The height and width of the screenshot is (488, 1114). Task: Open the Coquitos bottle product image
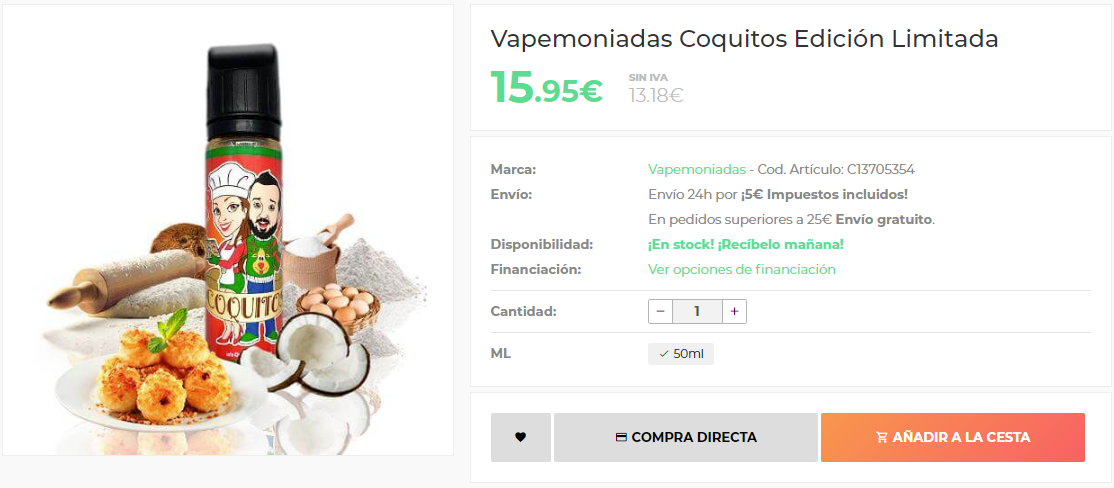point(228,230)
